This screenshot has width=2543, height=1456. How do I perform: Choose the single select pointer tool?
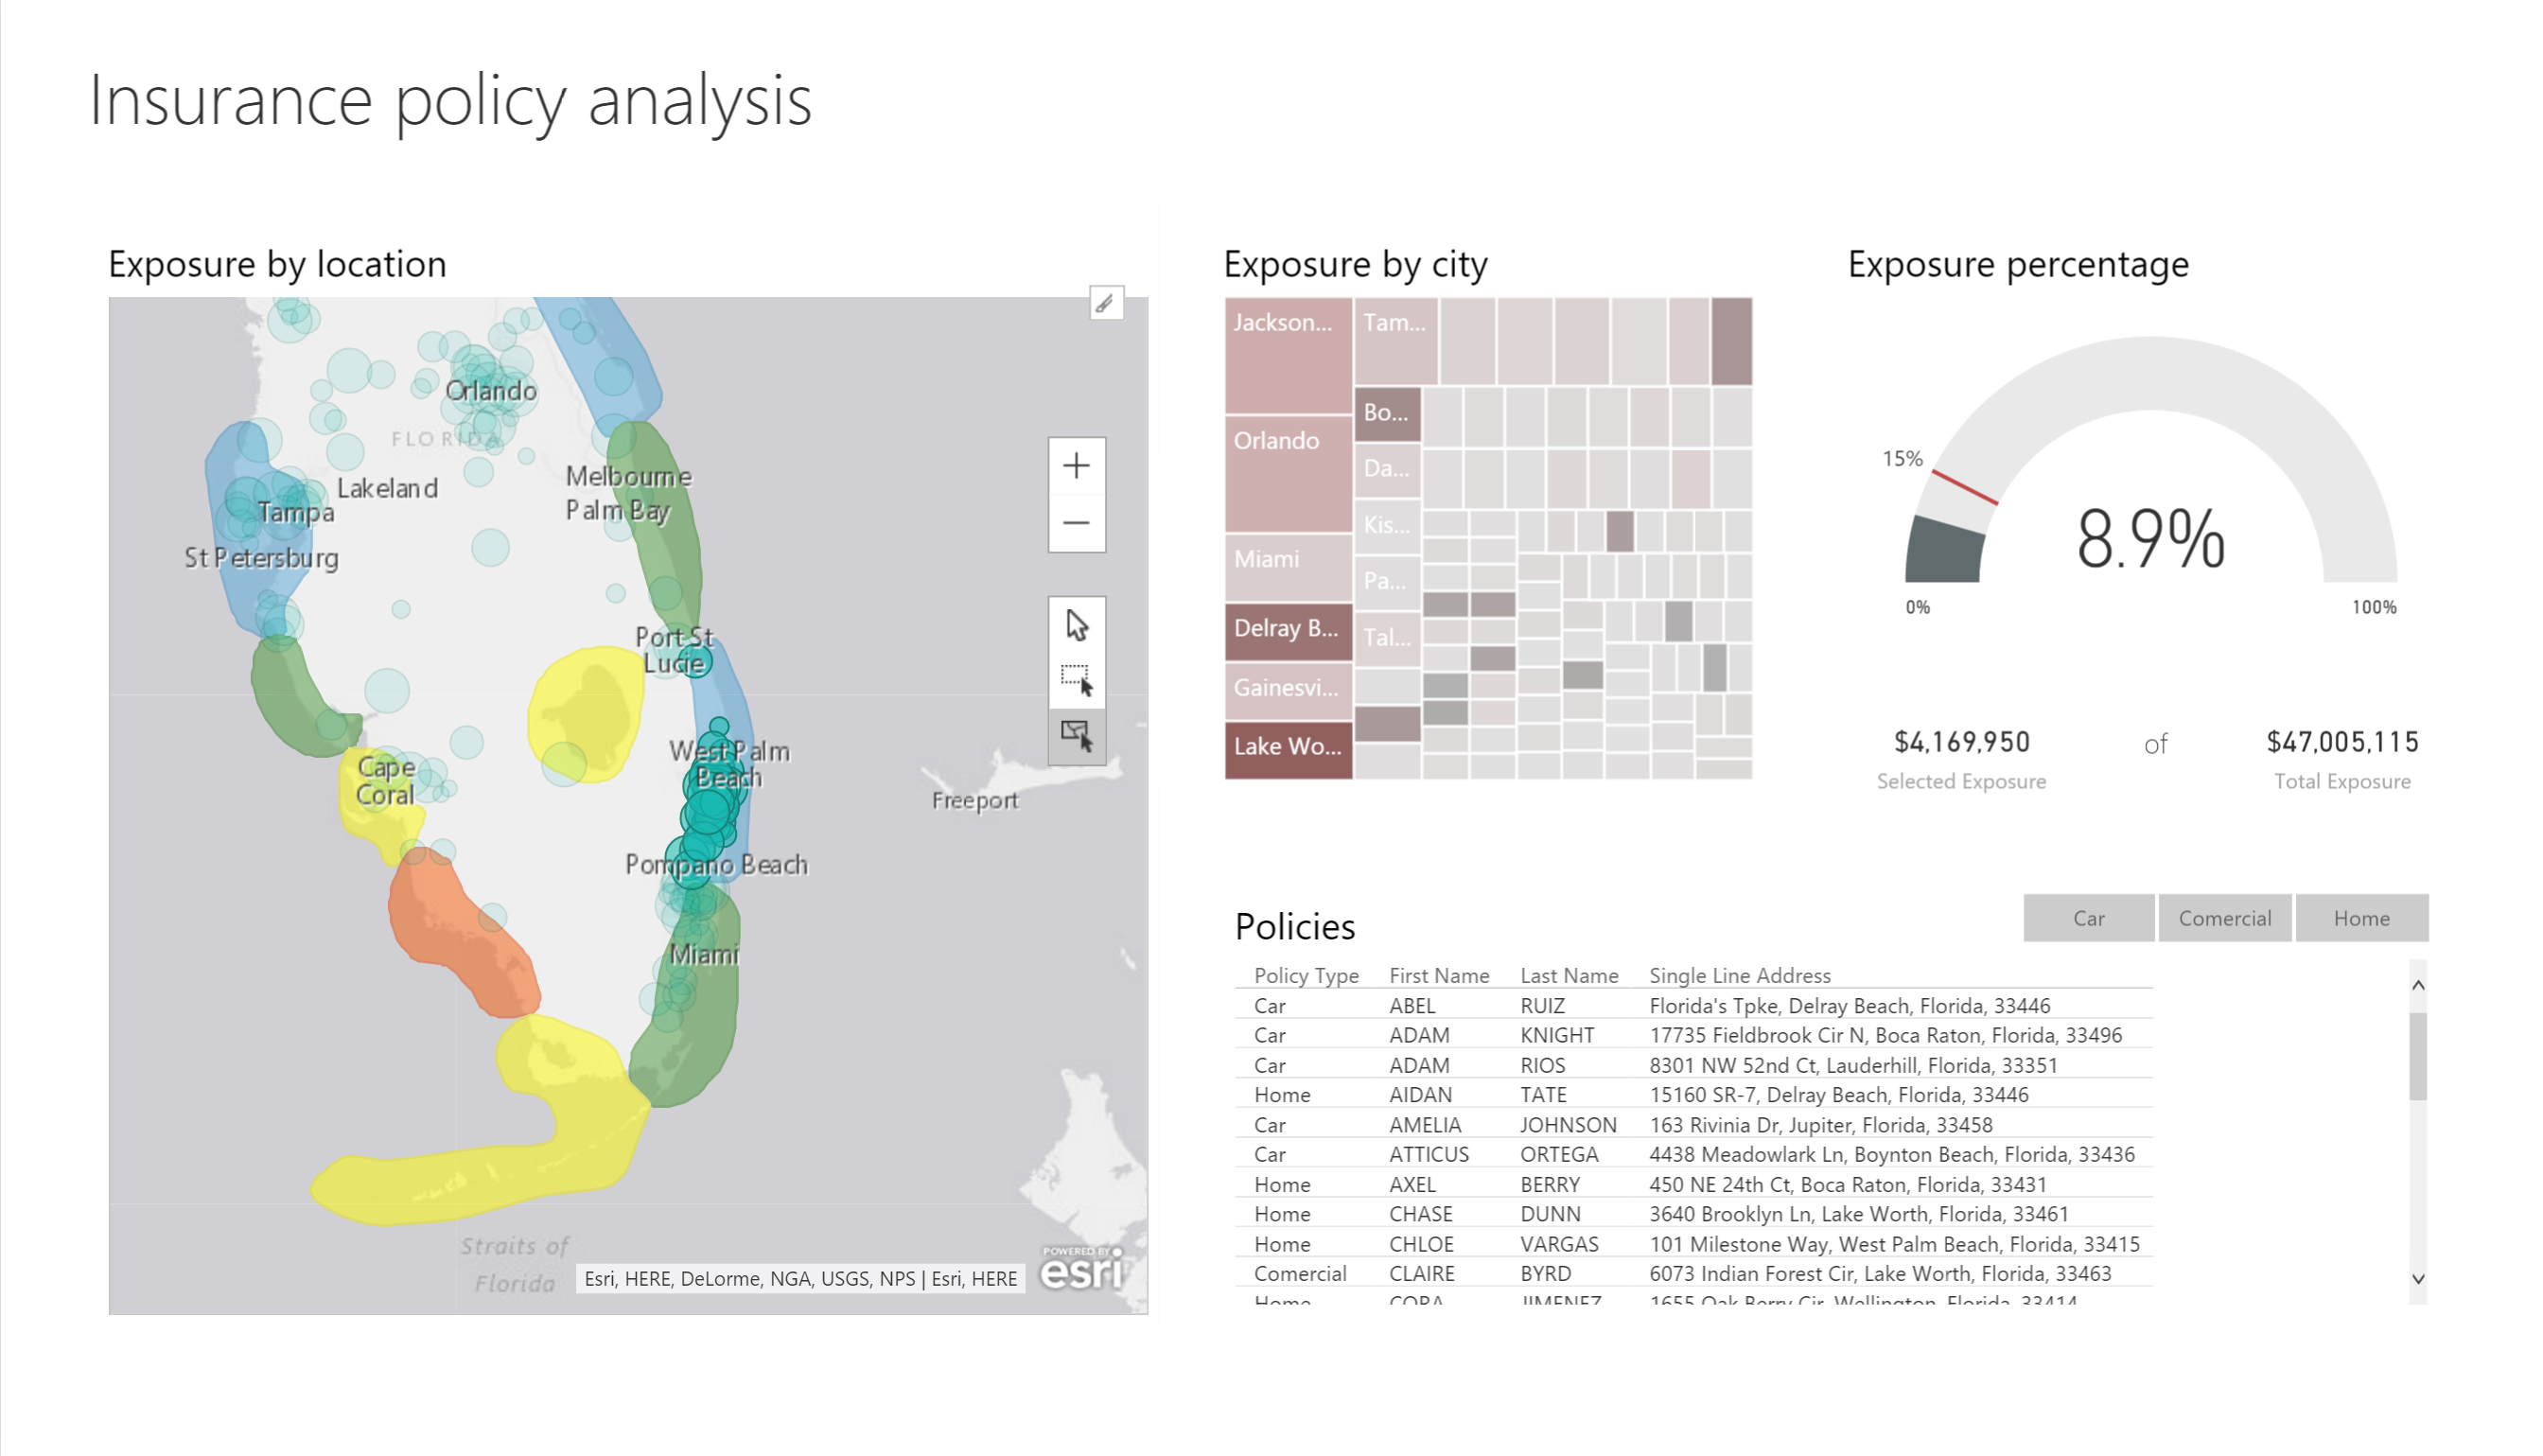pyautogui.click(x=1076, y=626)
